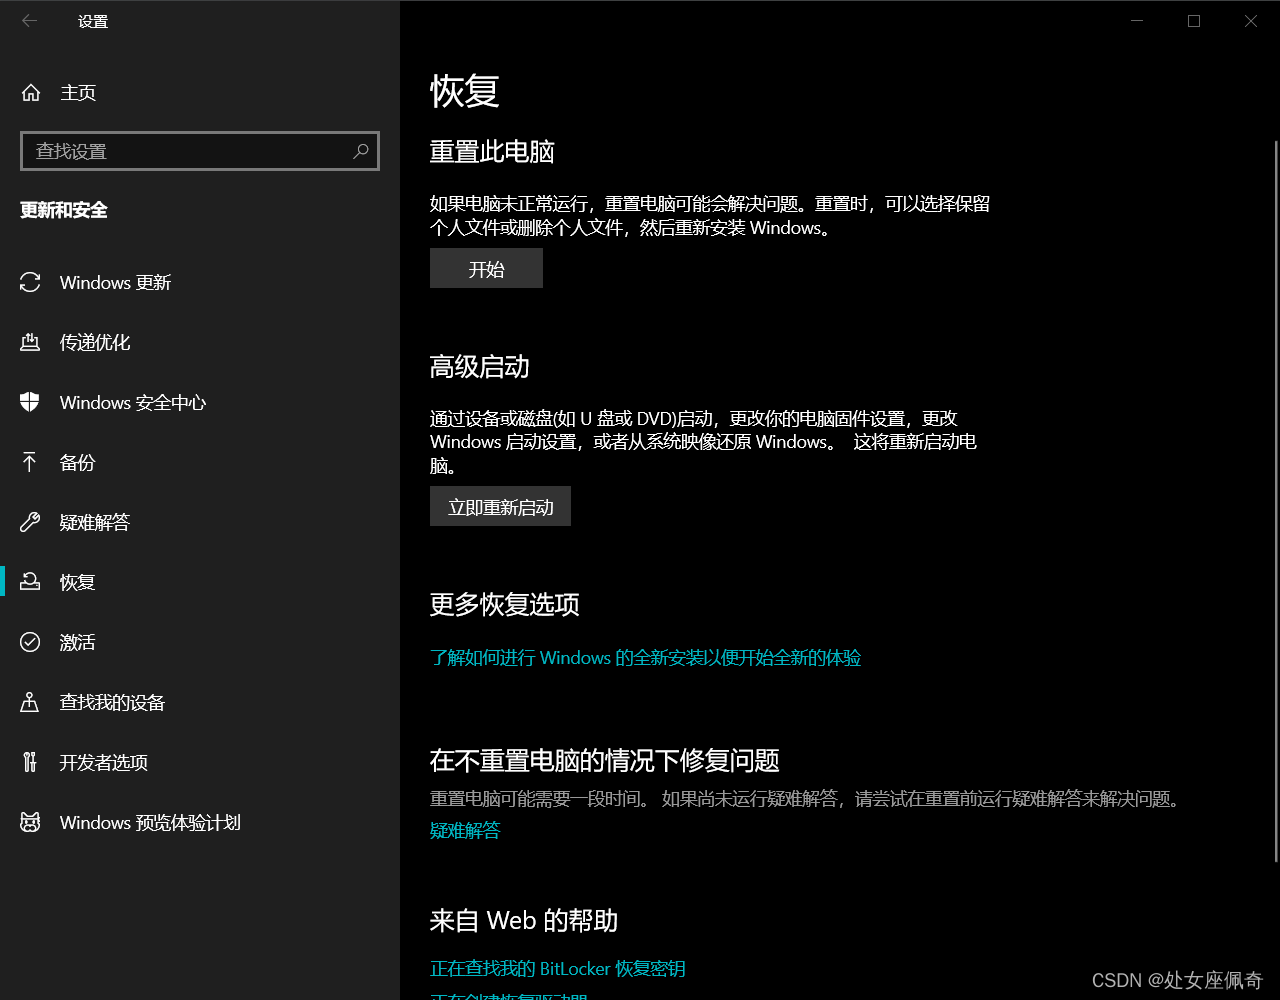Navigate to 查找我的设备

tap(200, 702)
